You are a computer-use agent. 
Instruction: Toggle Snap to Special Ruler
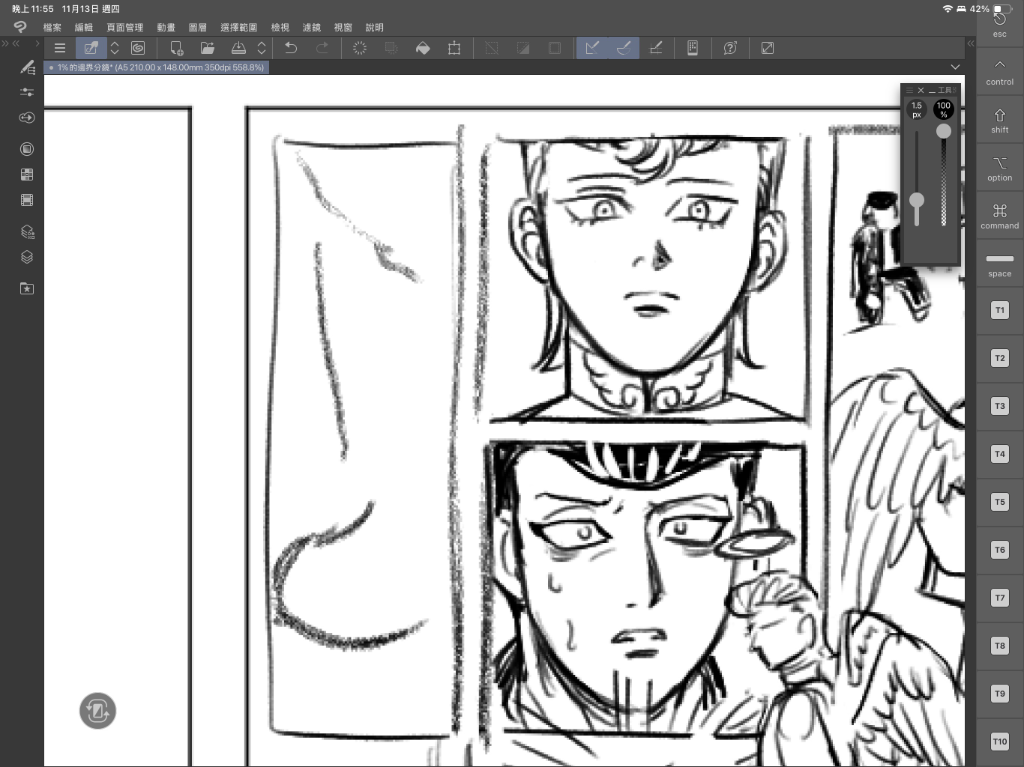click(x=623, y=48)
